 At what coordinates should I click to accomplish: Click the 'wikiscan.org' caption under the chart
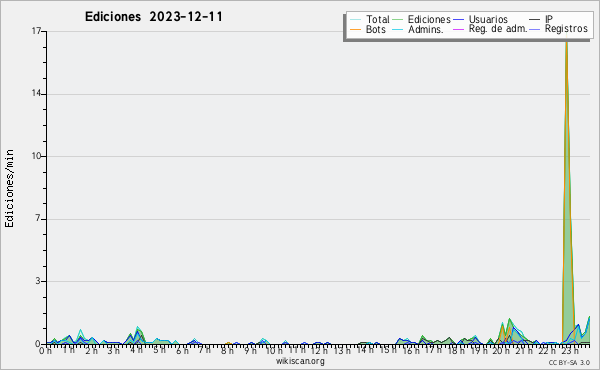(x=300, y=361)
